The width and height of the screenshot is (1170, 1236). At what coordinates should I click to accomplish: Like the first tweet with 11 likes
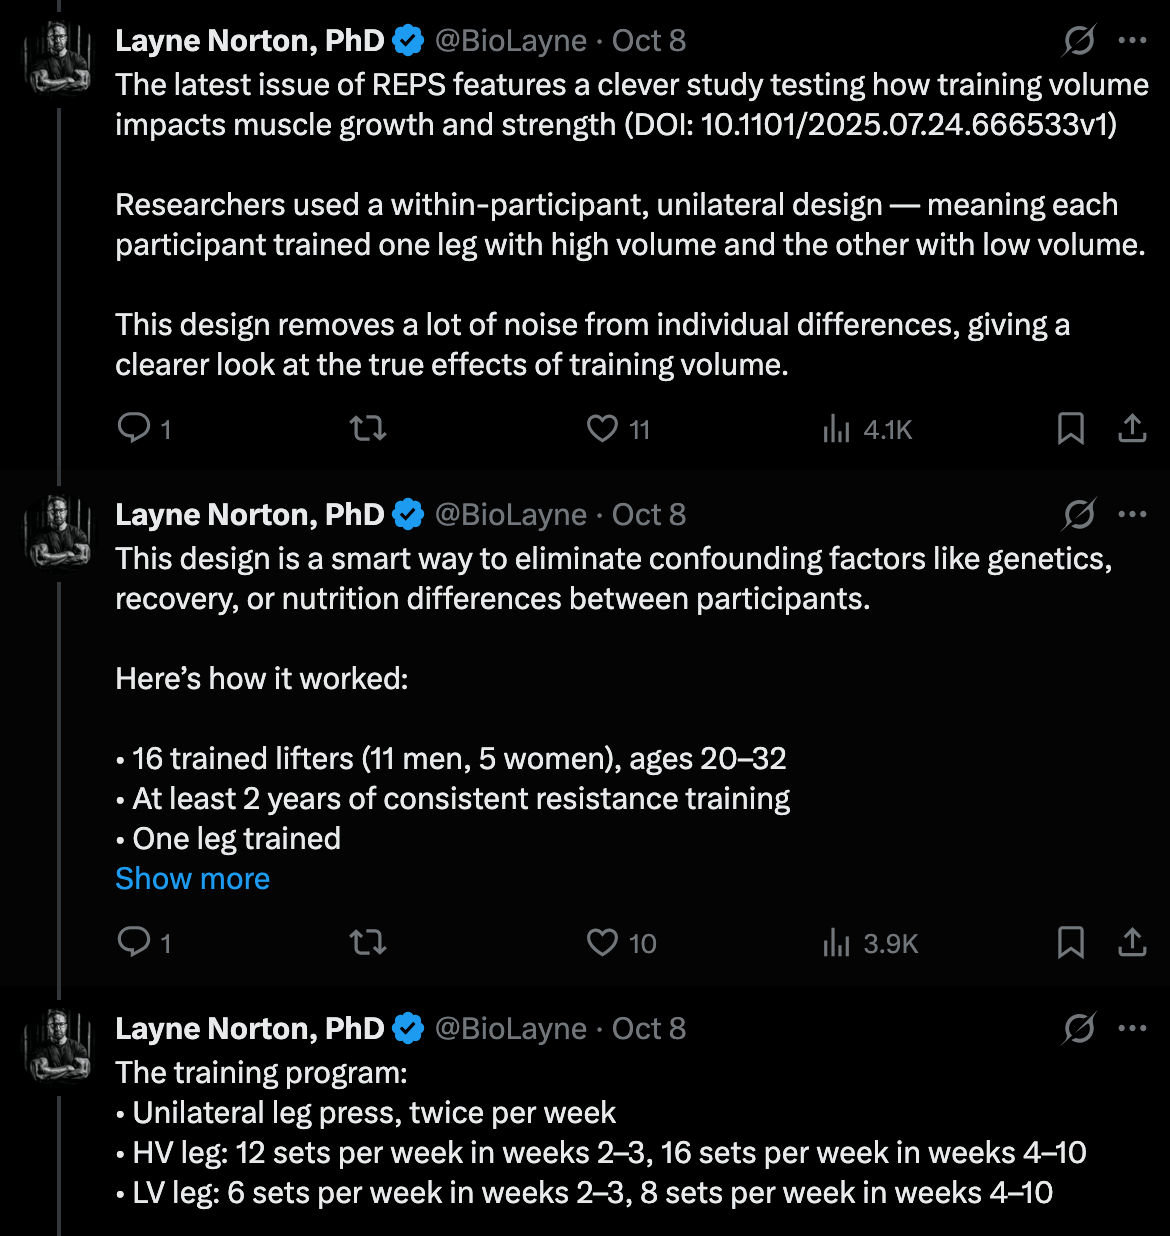tap(602, 429)
